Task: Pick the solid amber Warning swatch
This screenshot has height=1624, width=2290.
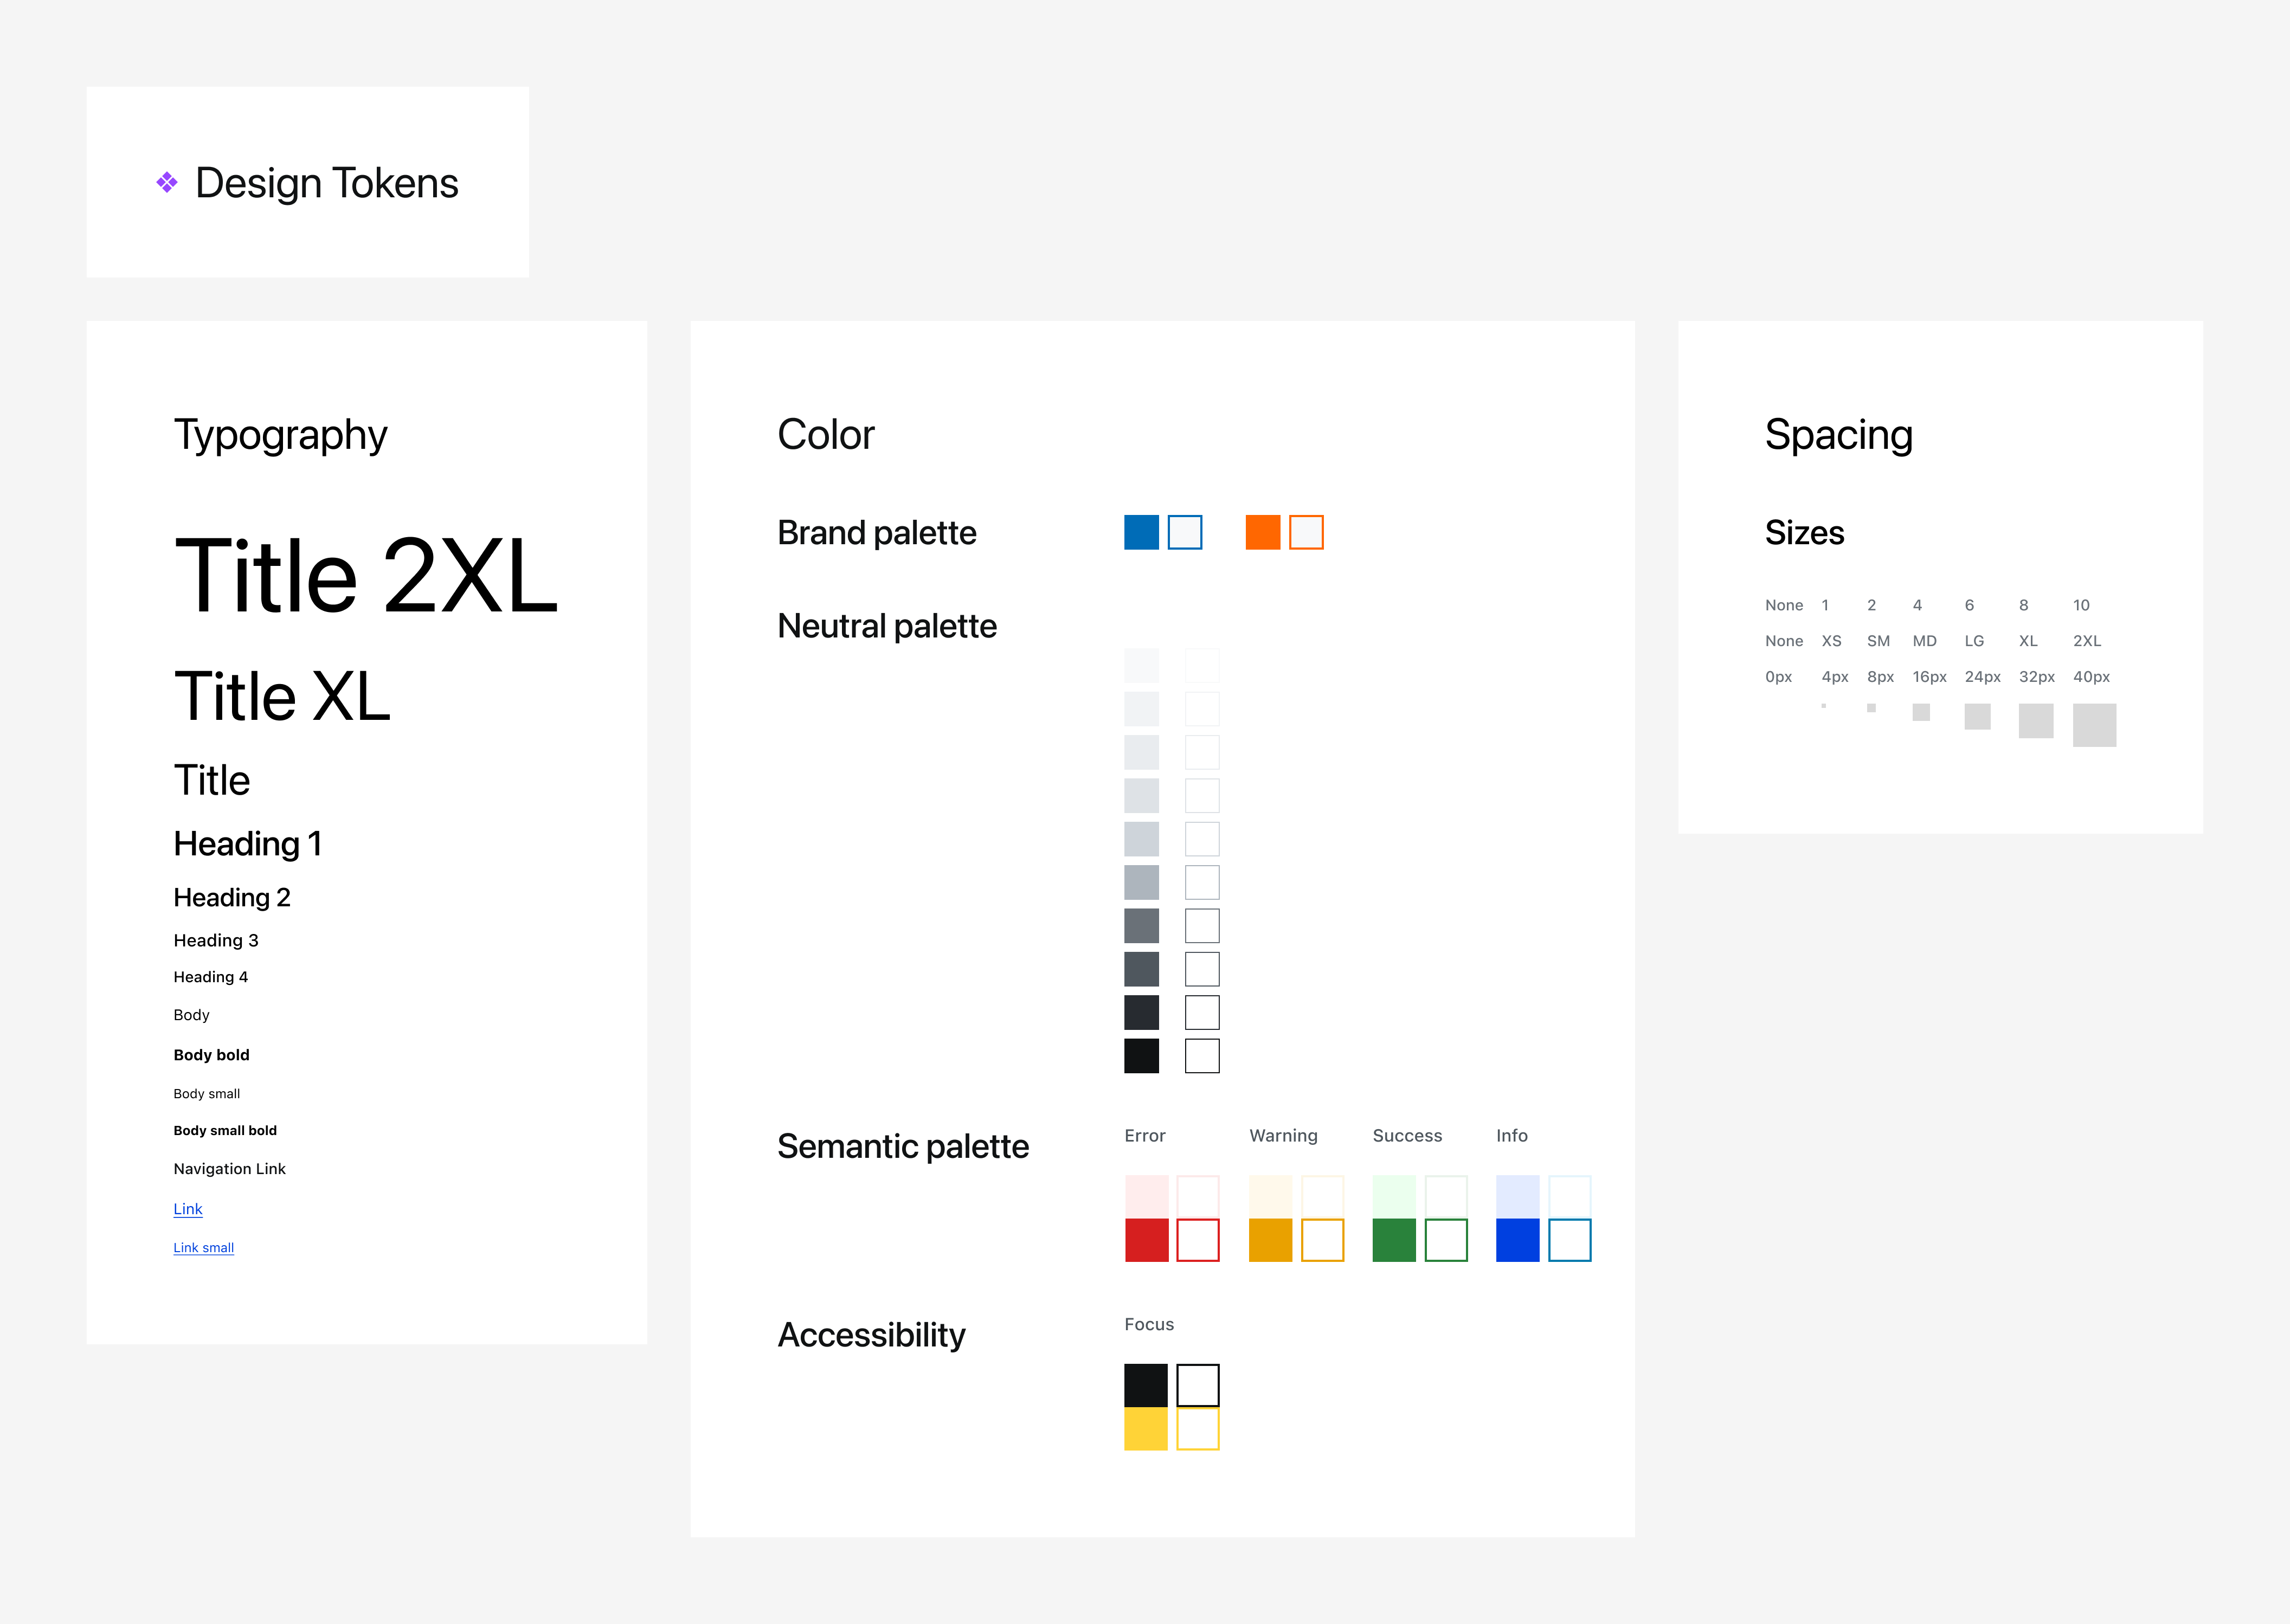Action: (x=1271, y=1240)
